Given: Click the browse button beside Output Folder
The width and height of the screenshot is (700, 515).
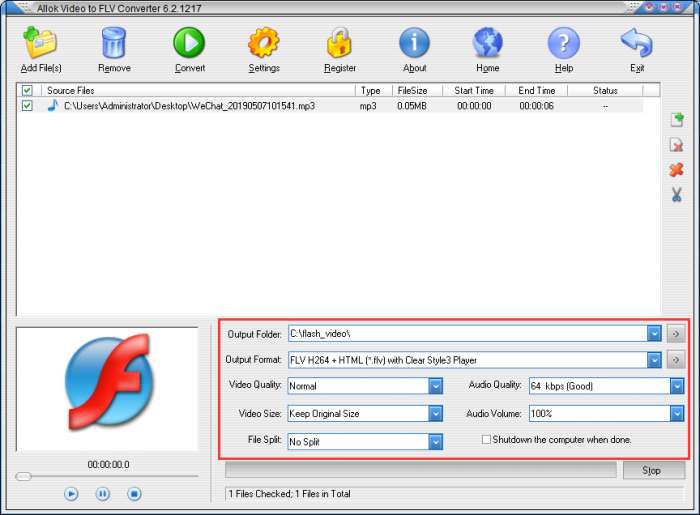Looking at the screenshot, I should (x=676, y=334).
